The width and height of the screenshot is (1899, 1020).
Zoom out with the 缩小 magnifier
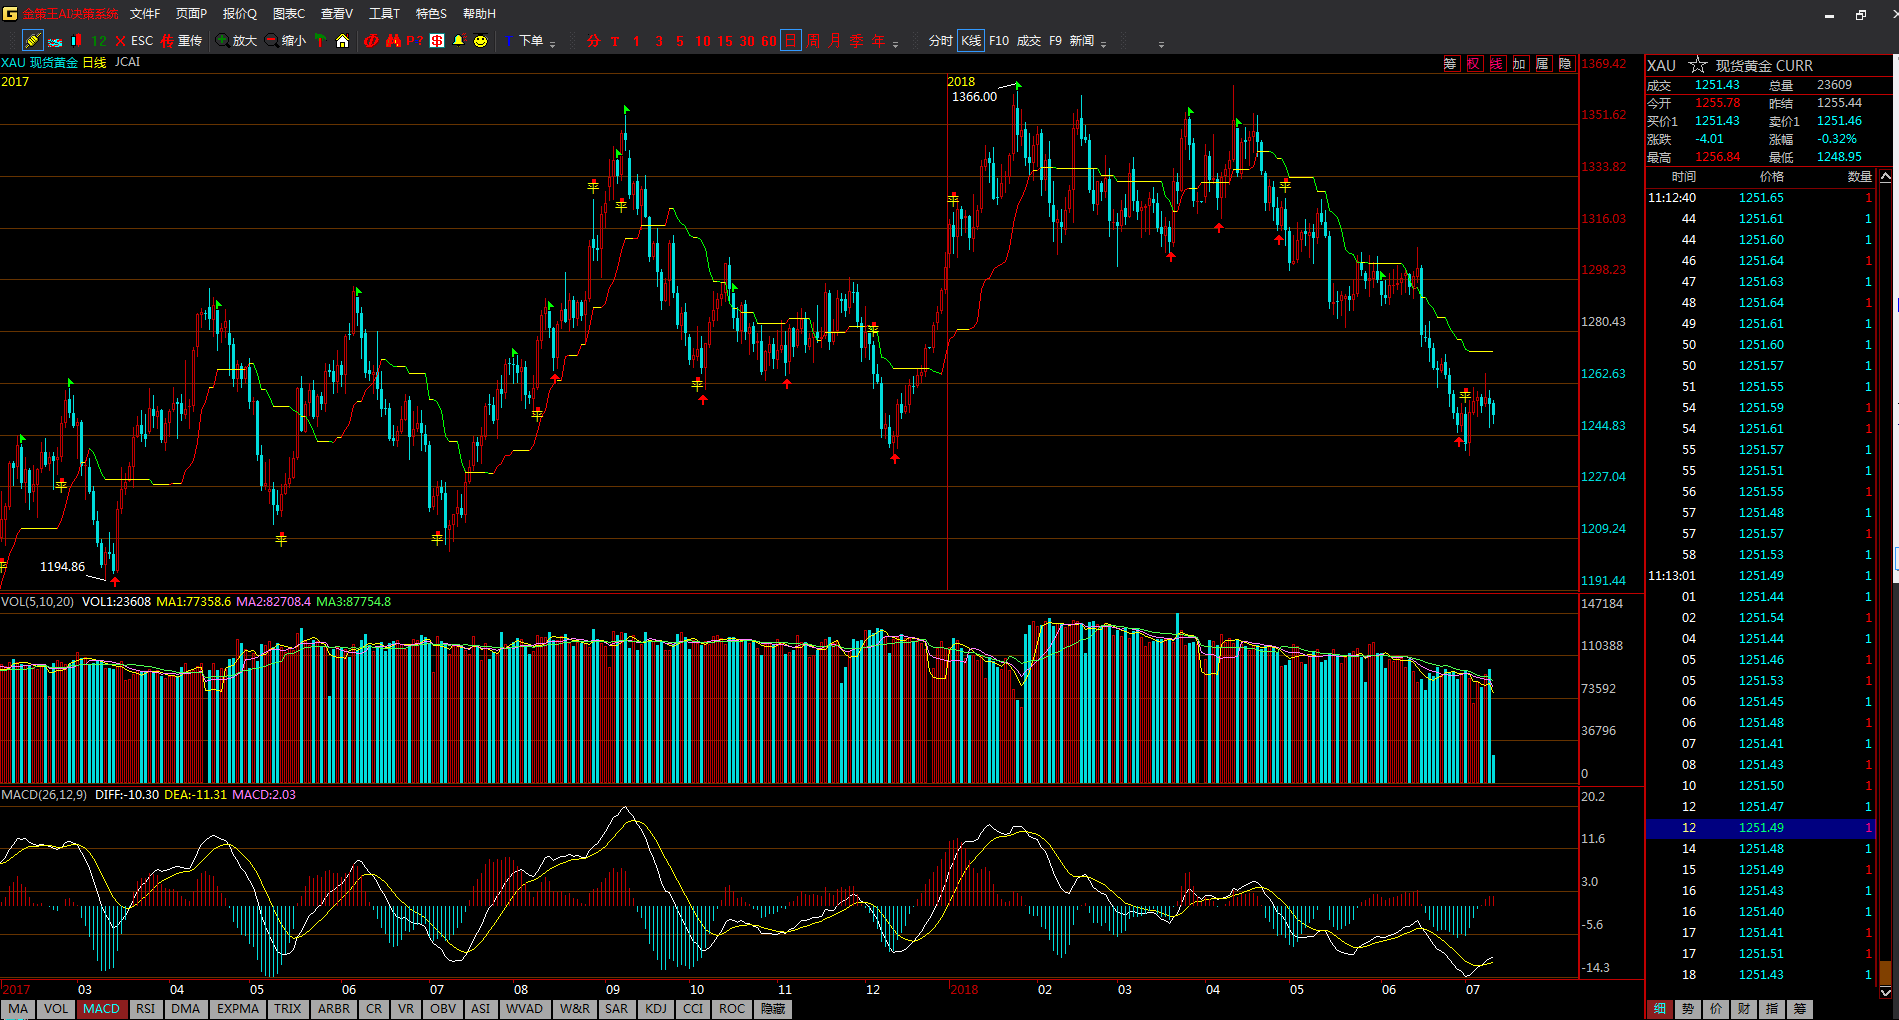(x=286, y=41)
